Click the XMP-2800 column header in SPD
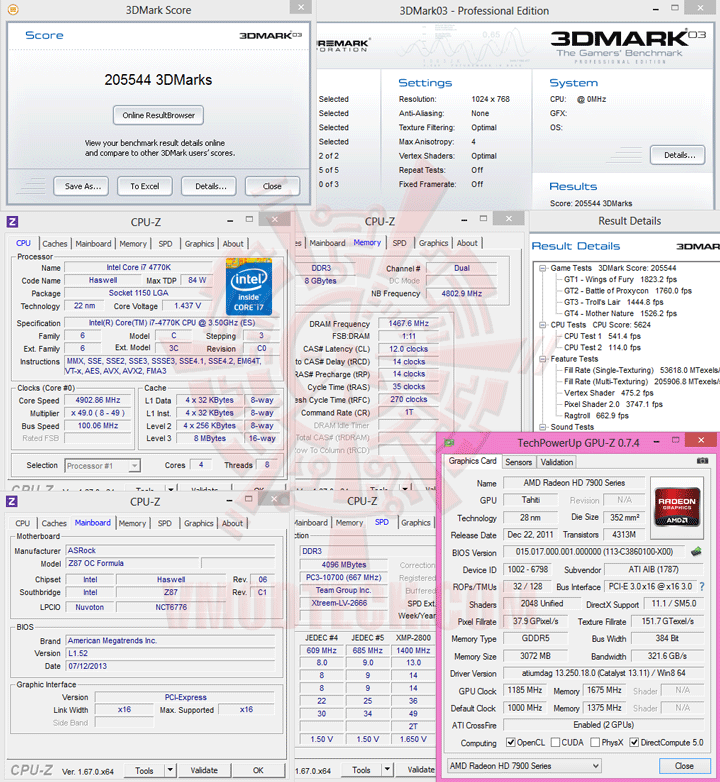Image resolution: width=720 pixels, height=782 pixels. pos(413,638)
